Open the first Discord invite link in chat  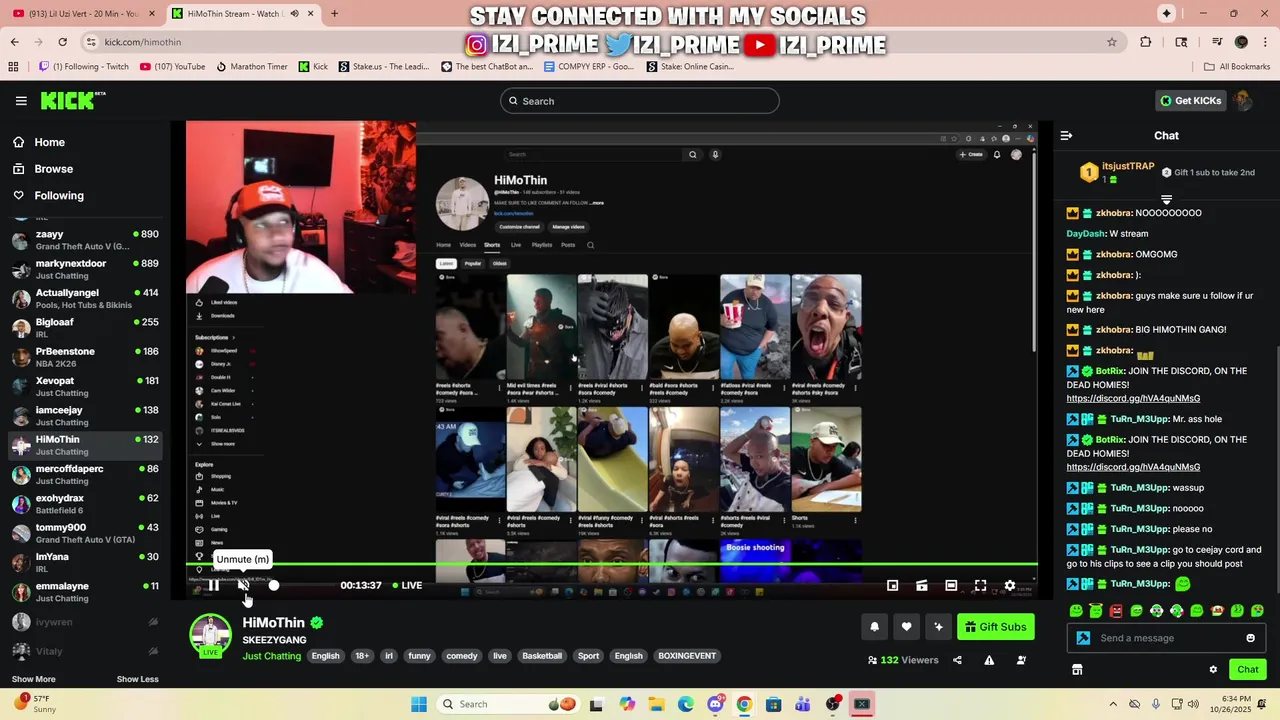click(x=1133, y=398)
